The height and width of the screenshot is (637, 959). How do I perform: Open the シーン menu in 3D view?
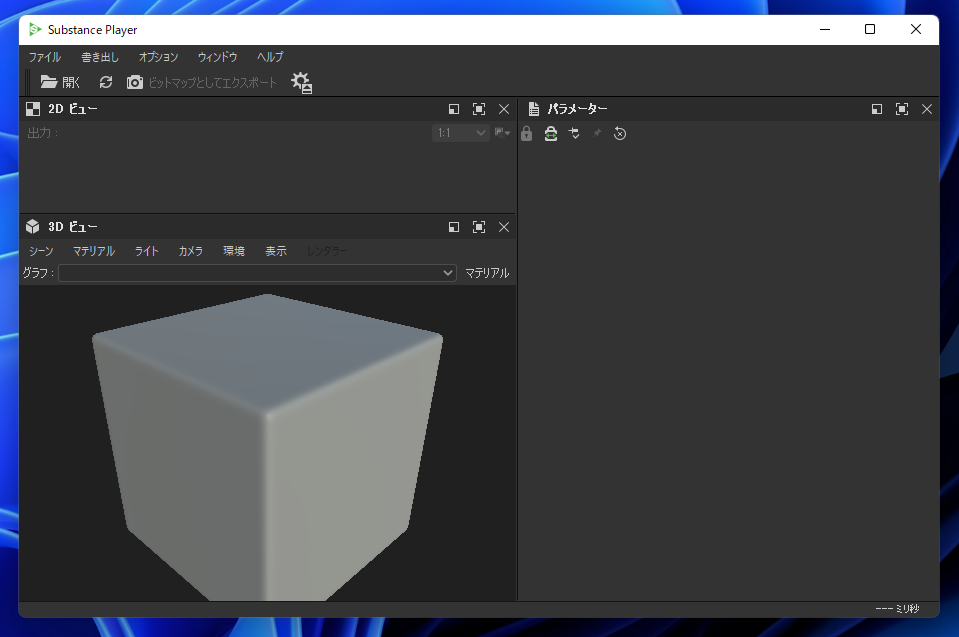coord(41,251)
